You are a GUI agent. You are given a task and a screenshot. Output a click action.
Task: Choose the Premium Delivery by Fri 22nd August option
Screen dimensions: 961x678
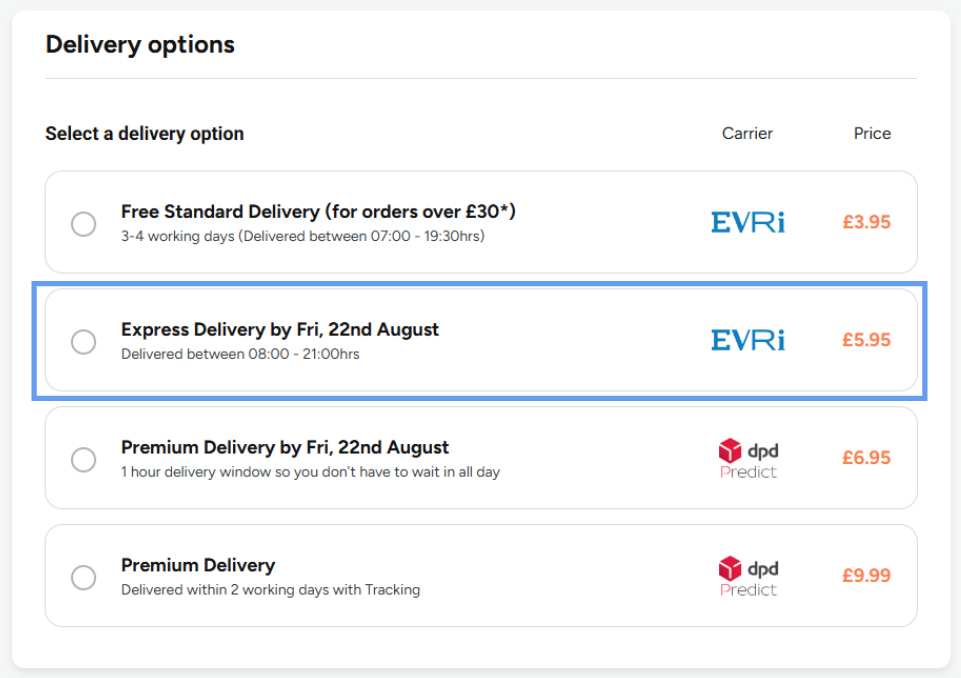click(x=83, y=459)
